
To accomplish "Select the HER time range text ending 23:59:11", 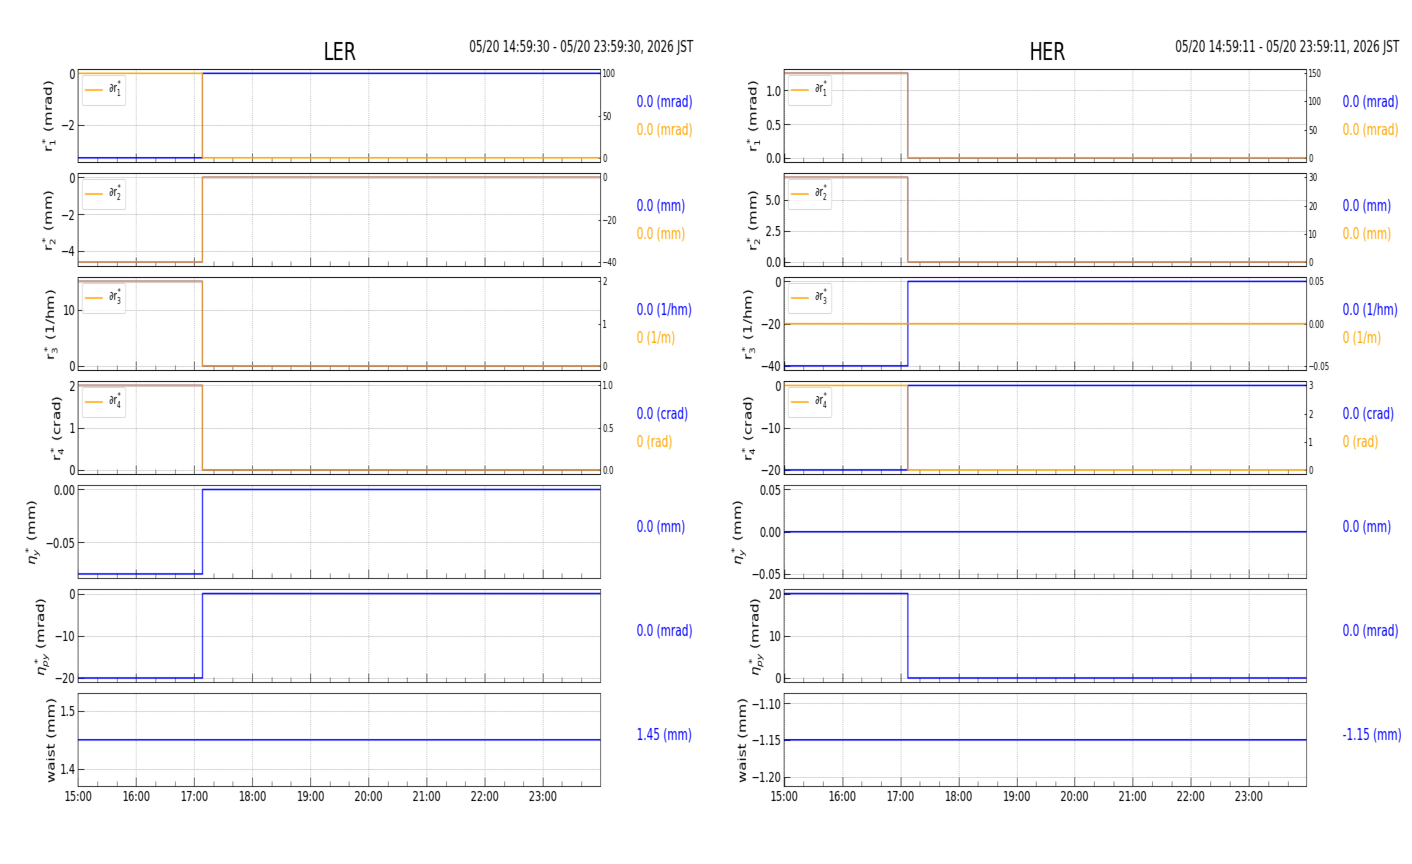I will point(1287,47).
